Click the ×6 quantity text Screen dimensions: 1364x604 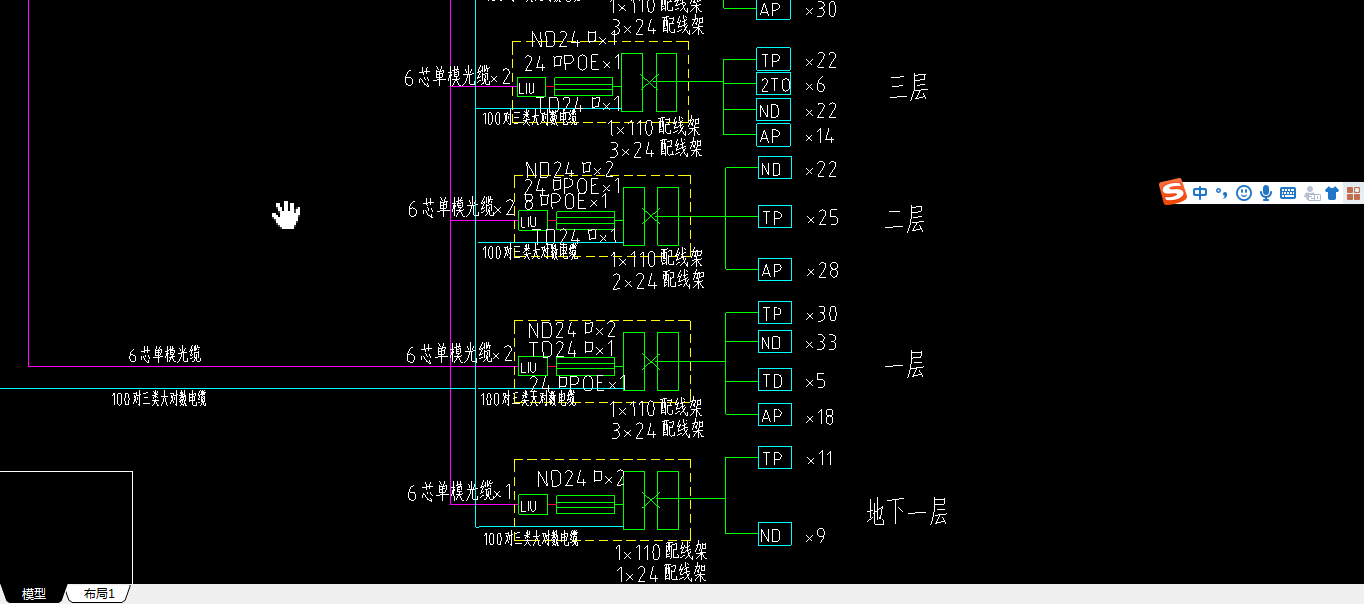[x=815, y=85]
